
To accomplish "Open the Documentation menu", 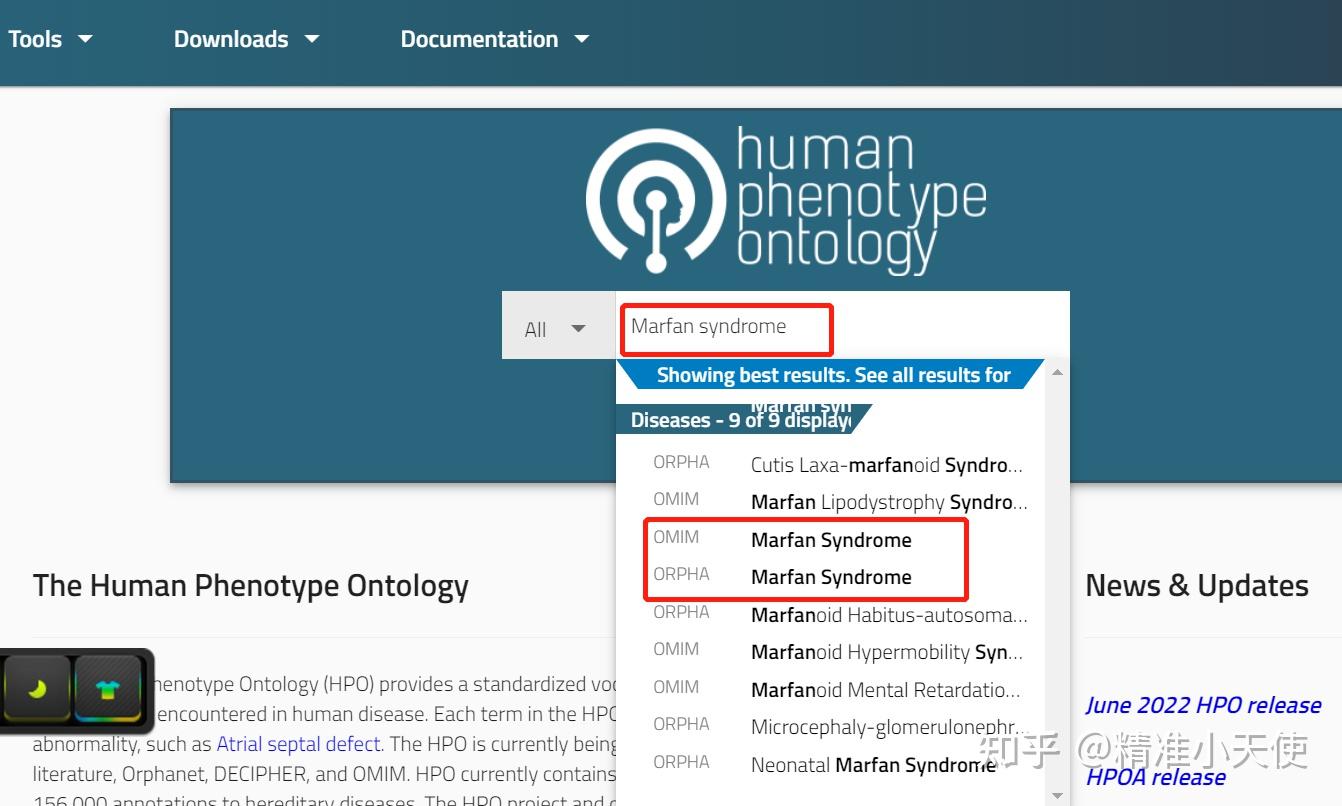I will 494,39.
